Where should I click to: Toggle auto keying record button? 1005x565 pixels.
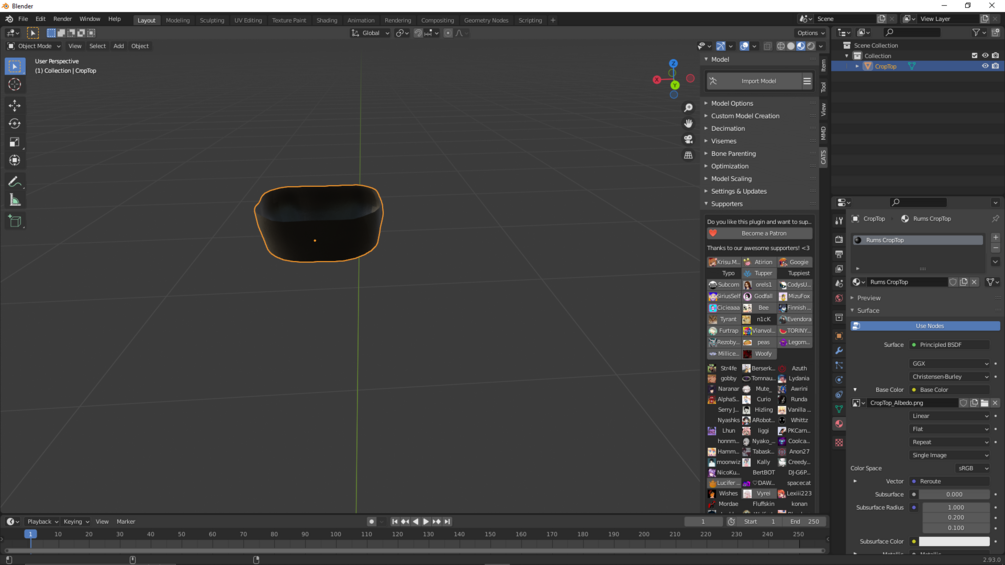pyautogui.click(x=371, y=521)
